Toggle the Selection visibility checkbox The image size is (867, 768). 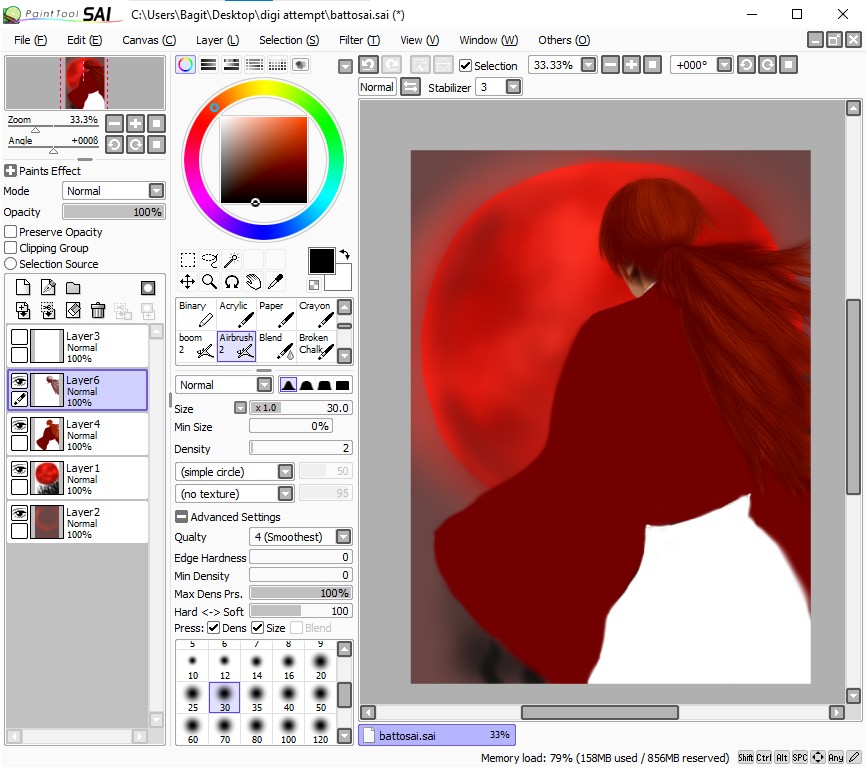(466, 66)
